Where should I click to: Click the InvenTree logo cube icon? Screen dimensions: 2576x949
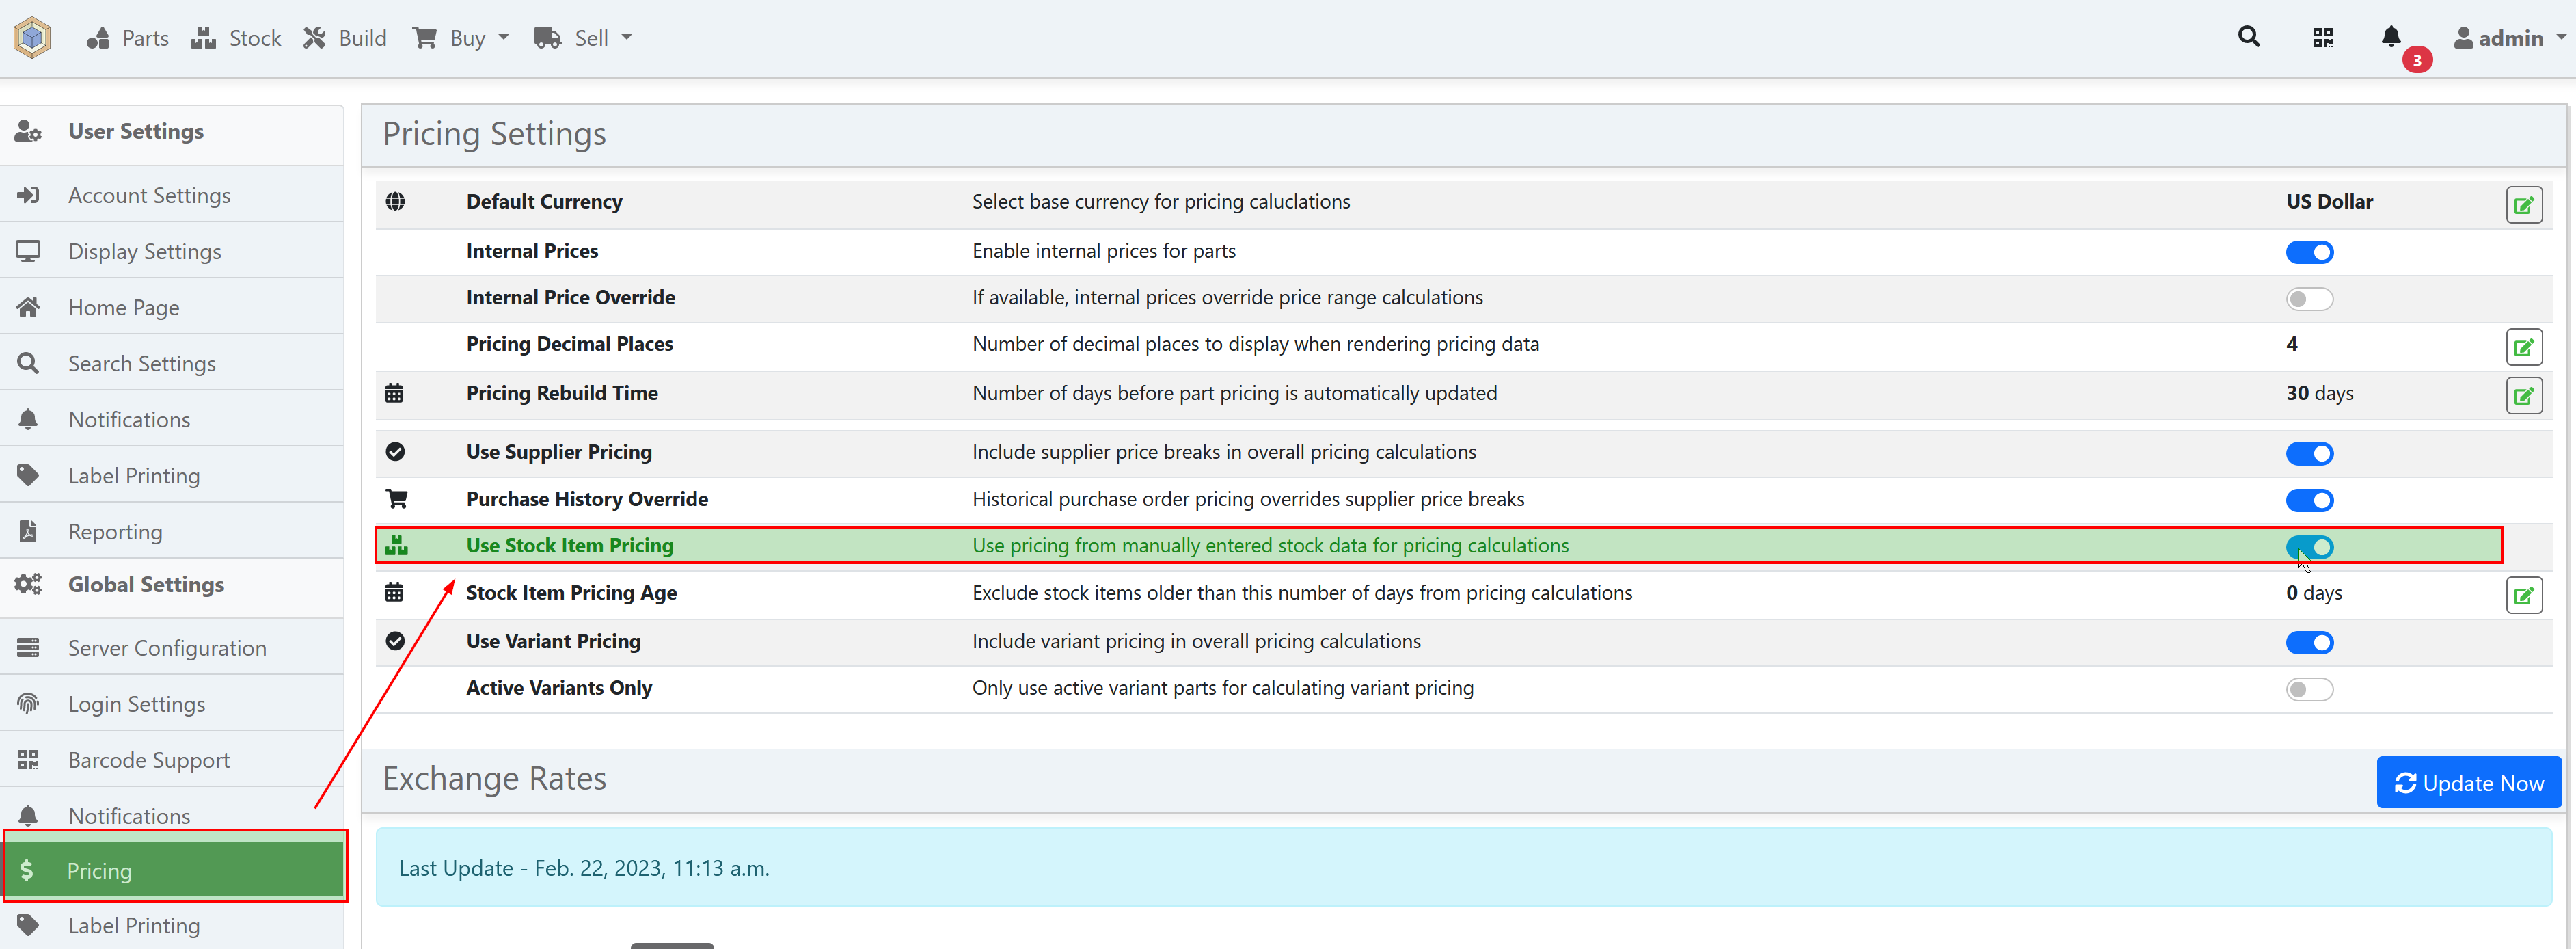tap(31, 37)
